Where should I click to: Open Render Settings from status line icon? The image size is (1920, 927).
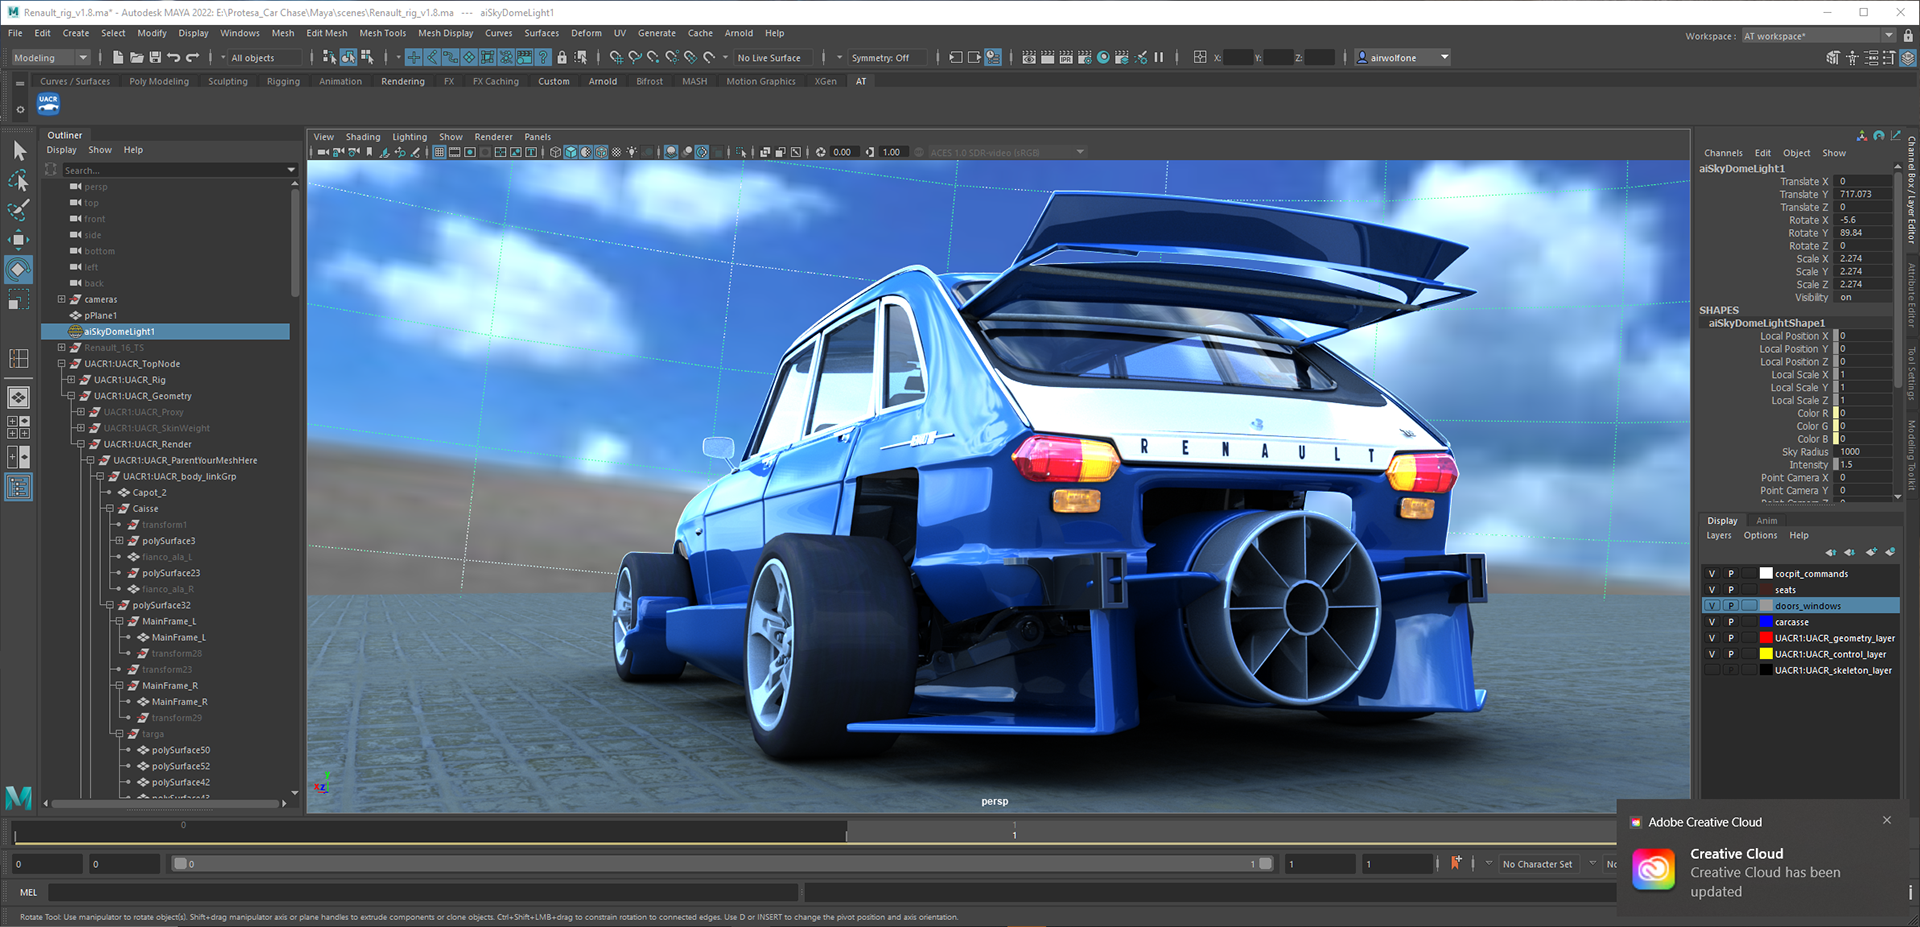coord(1085,58)
